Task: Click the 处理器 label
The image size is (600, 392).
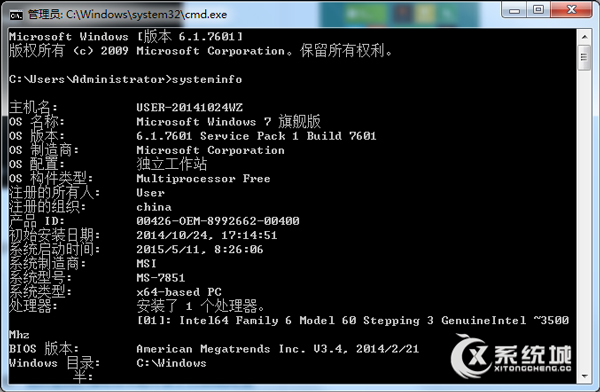Action: [x=33, y=306]
